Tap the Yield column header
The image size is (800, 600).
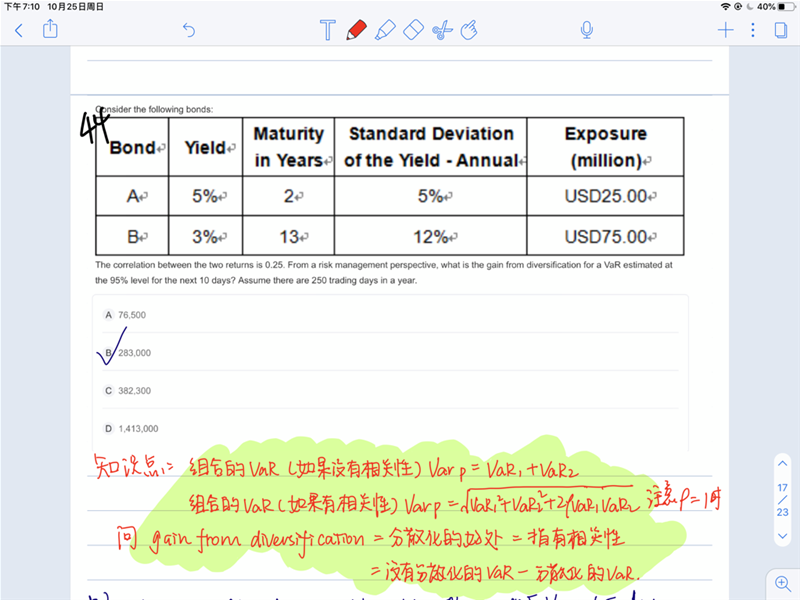[x=206, y=147]
